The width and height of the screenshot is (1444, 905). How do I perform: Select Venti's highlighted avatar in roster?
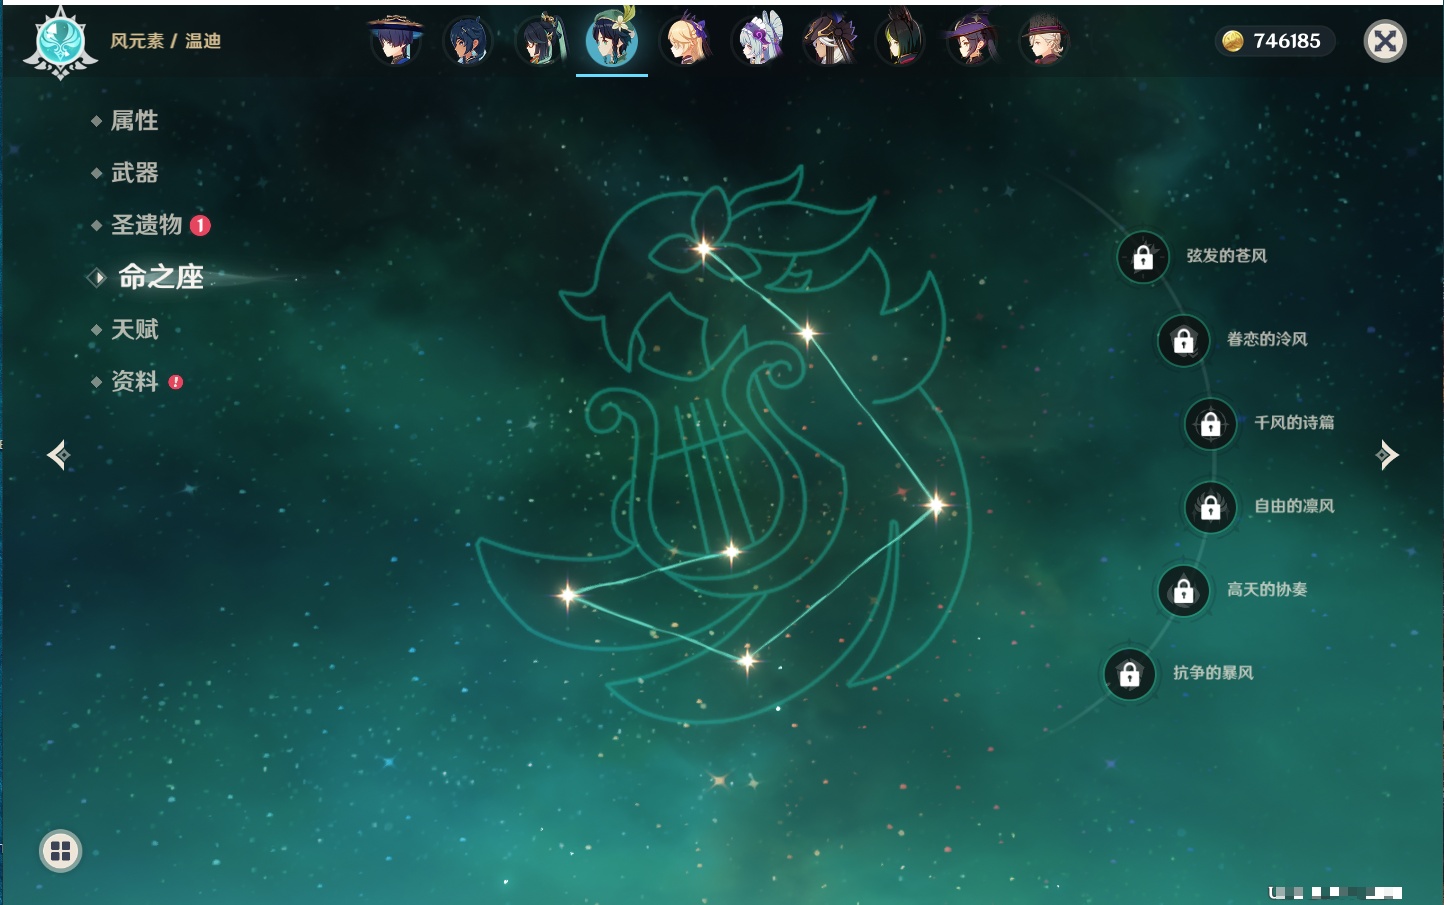612,39
